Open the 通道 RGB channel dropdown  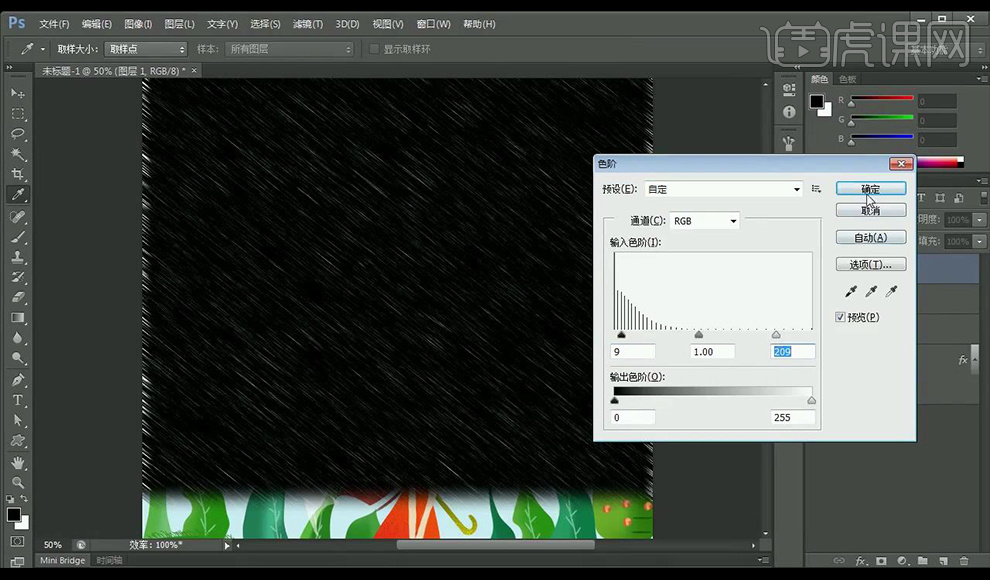(x=704, y=221)
